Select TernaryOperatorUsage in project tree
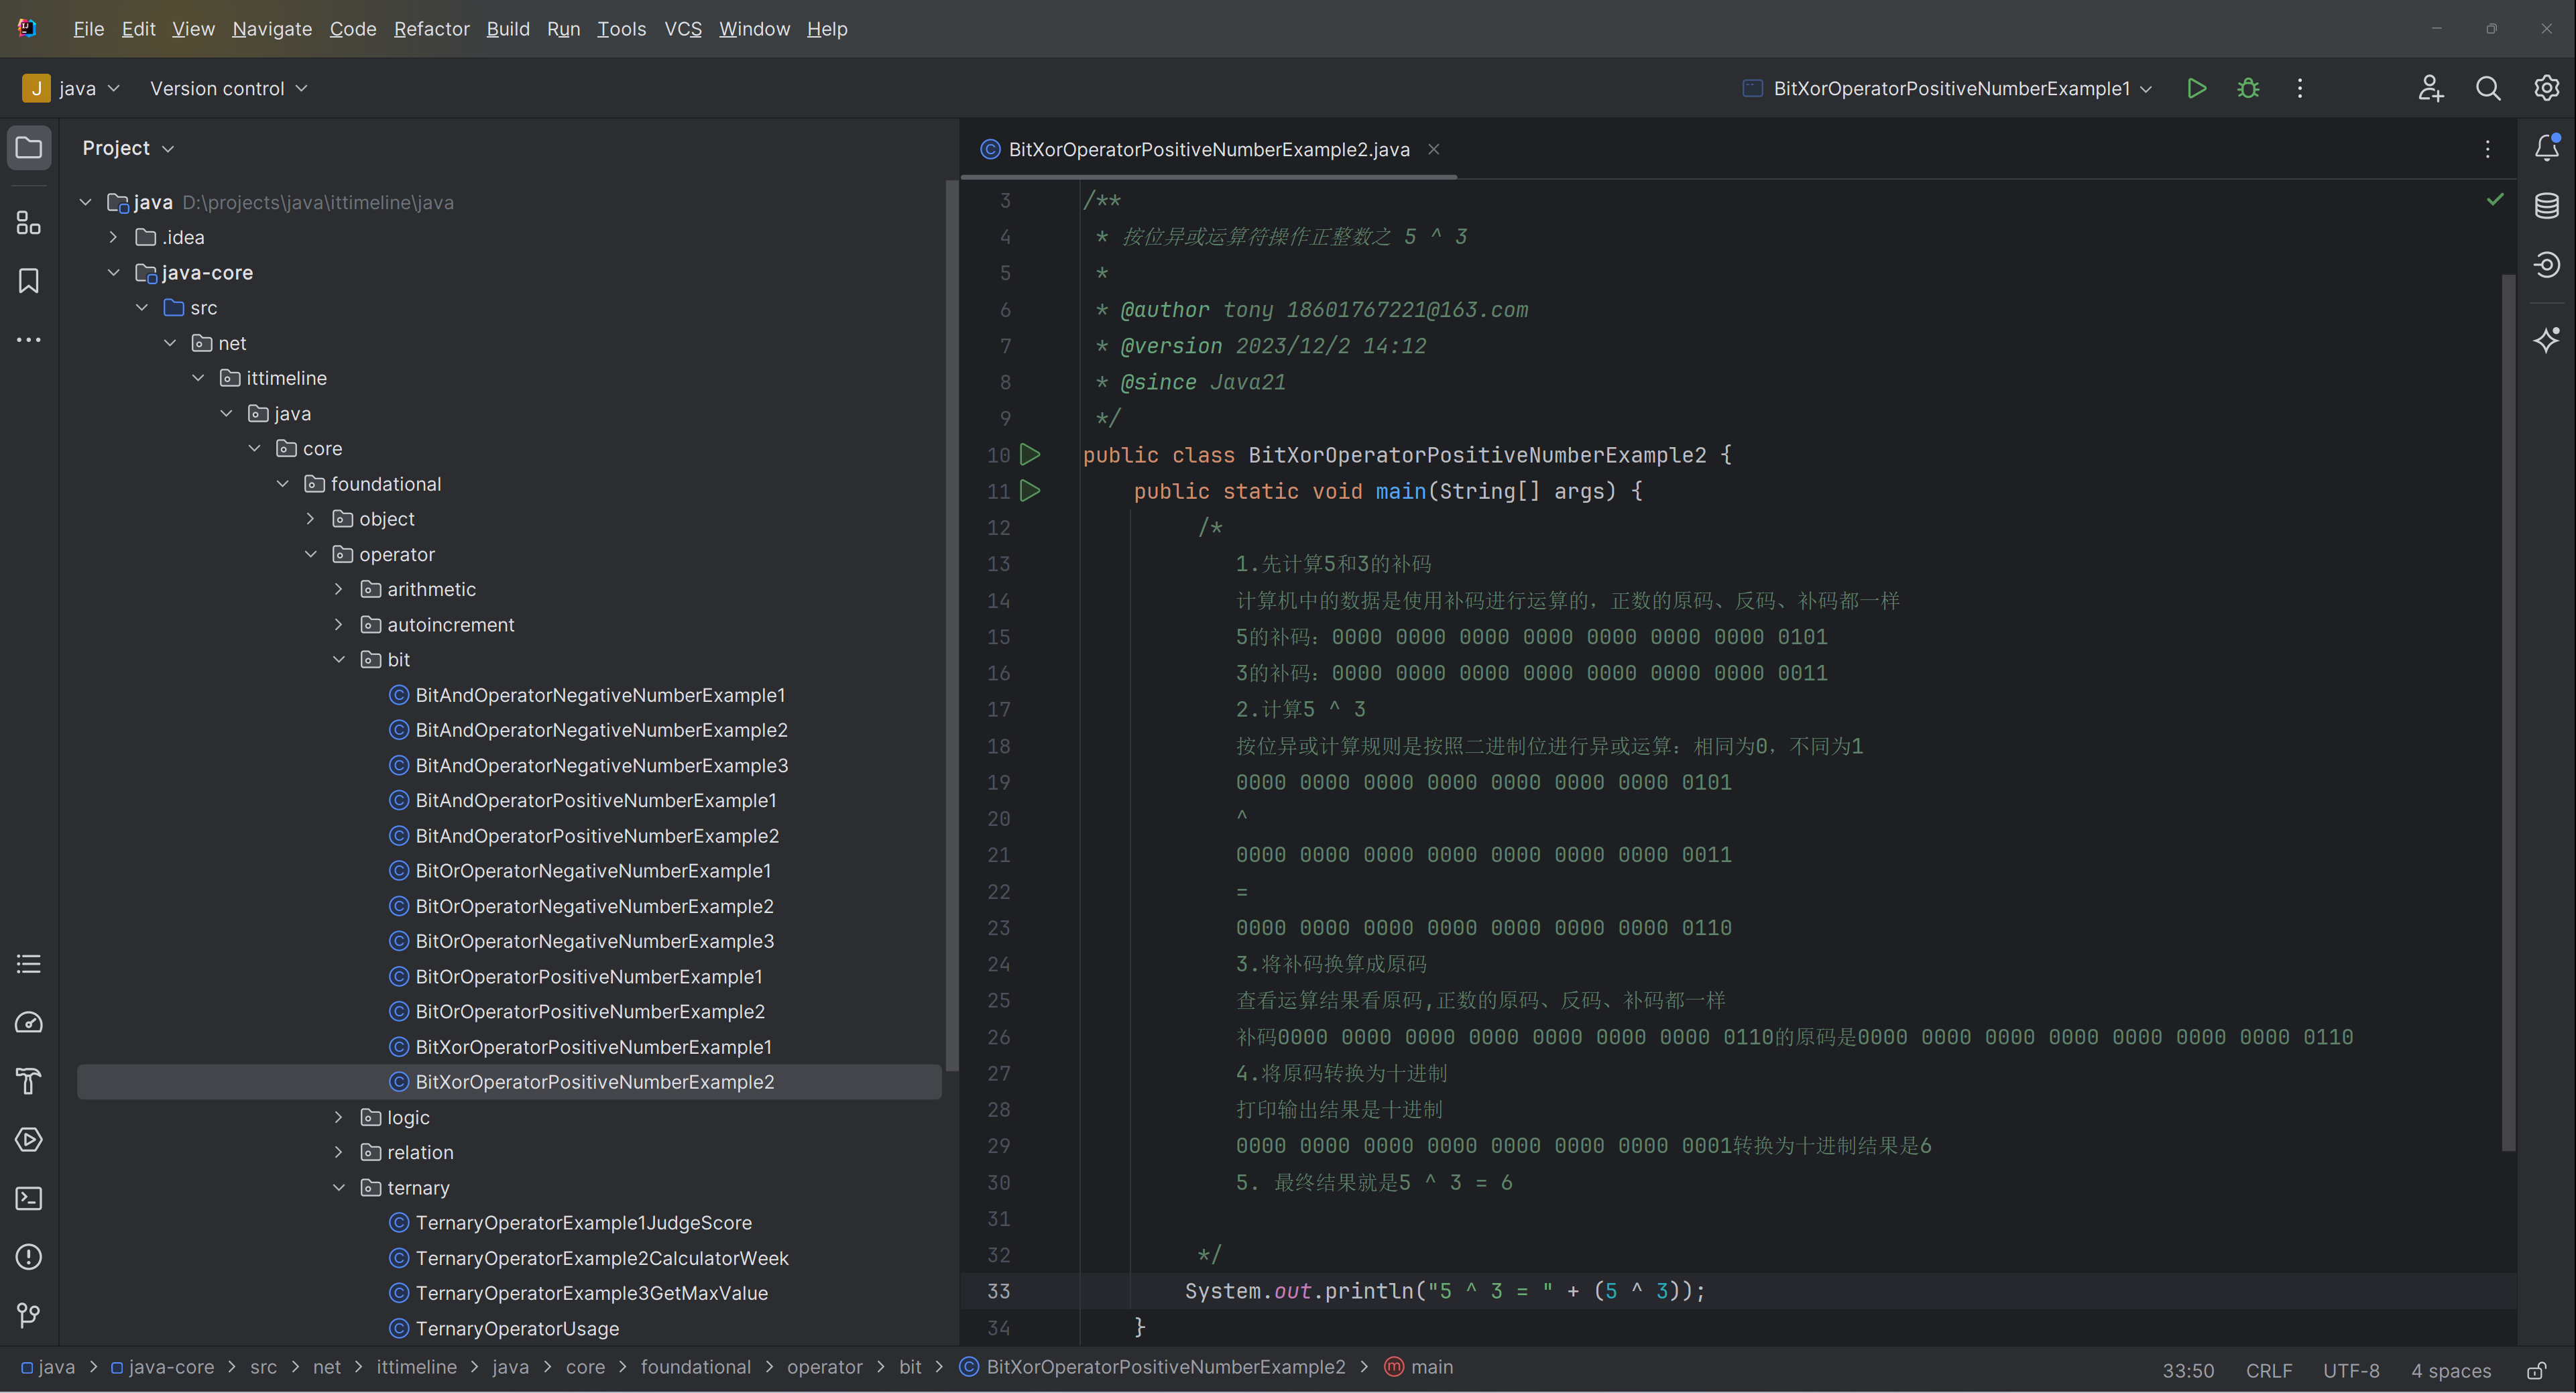2576x1393 pixels. pos(517,1328)
